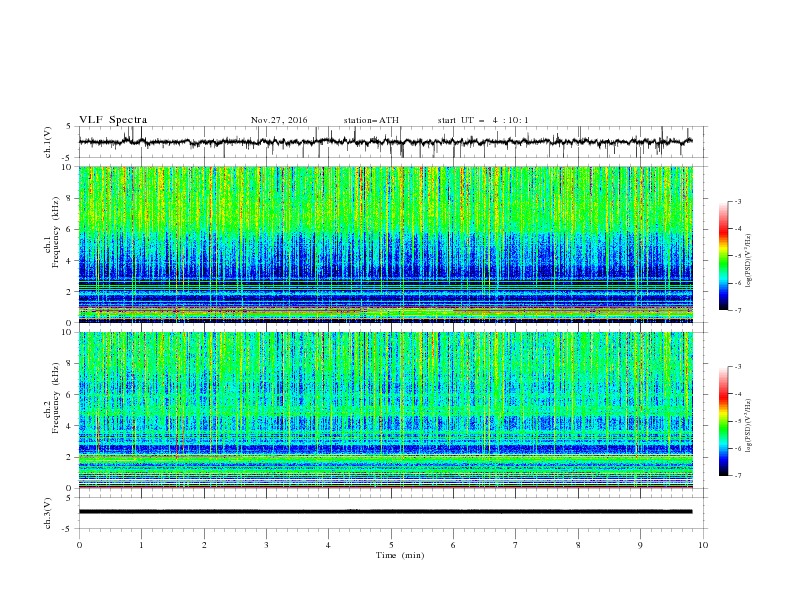This screenshot has width=792, height=612.
Task: Click the VLF Spectra title text
Action: (x=113, y=120)
